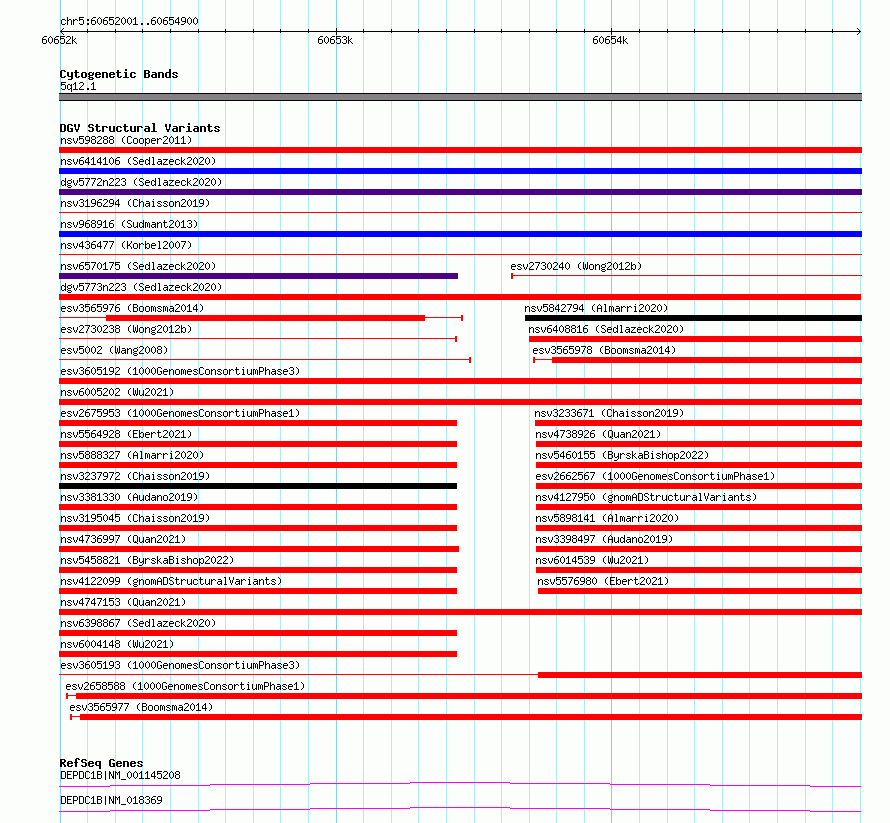Open nsv3195045 (Chaisson2019) label
890x823 pixels.
(135, 518)
